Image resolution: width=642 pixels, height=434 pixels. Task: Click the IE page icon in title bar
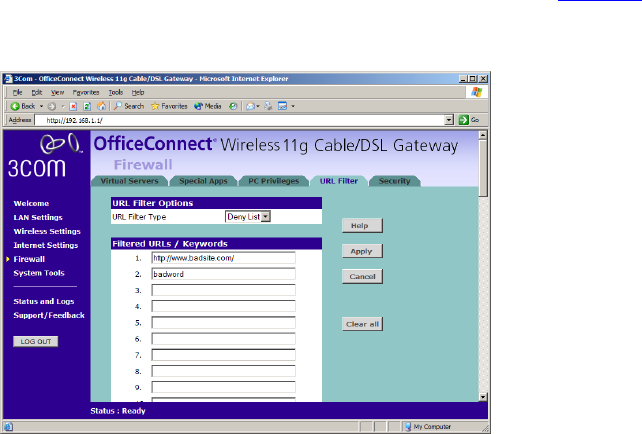[8, 79]
